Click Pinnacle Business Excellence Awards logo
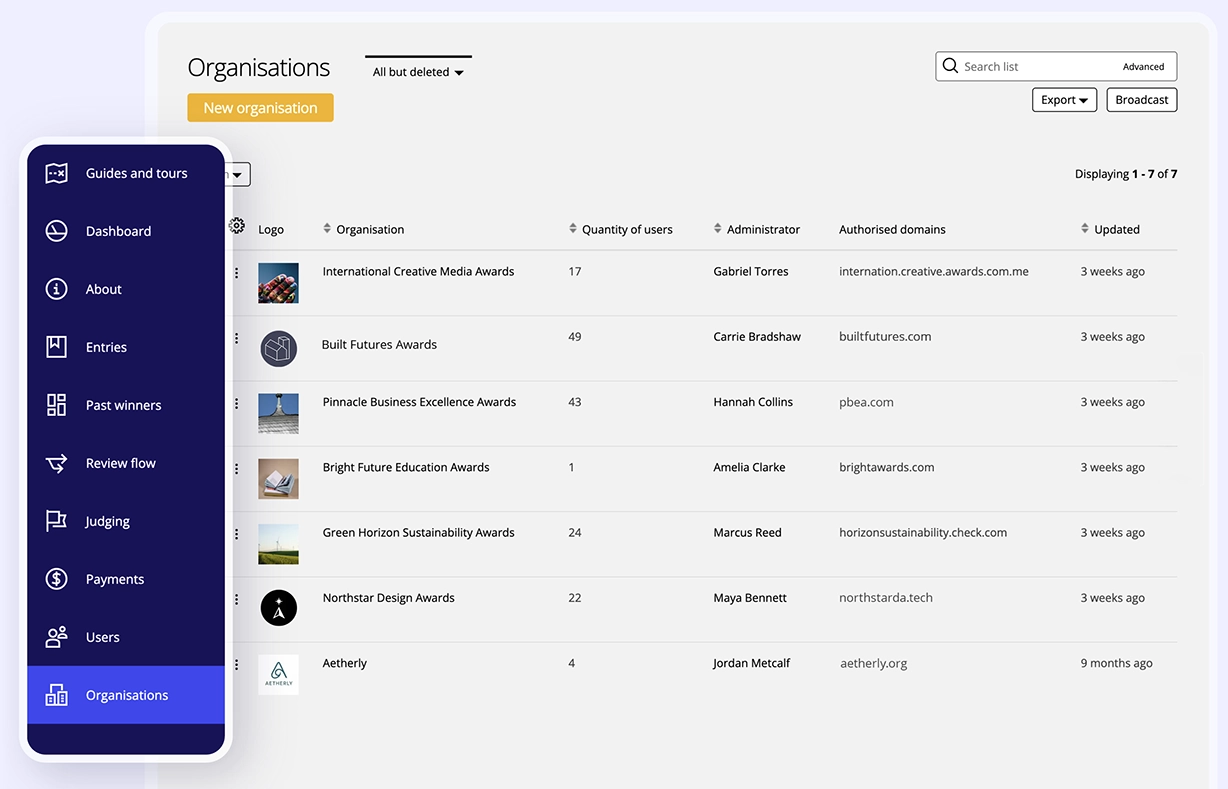 [x=278, y=413]
